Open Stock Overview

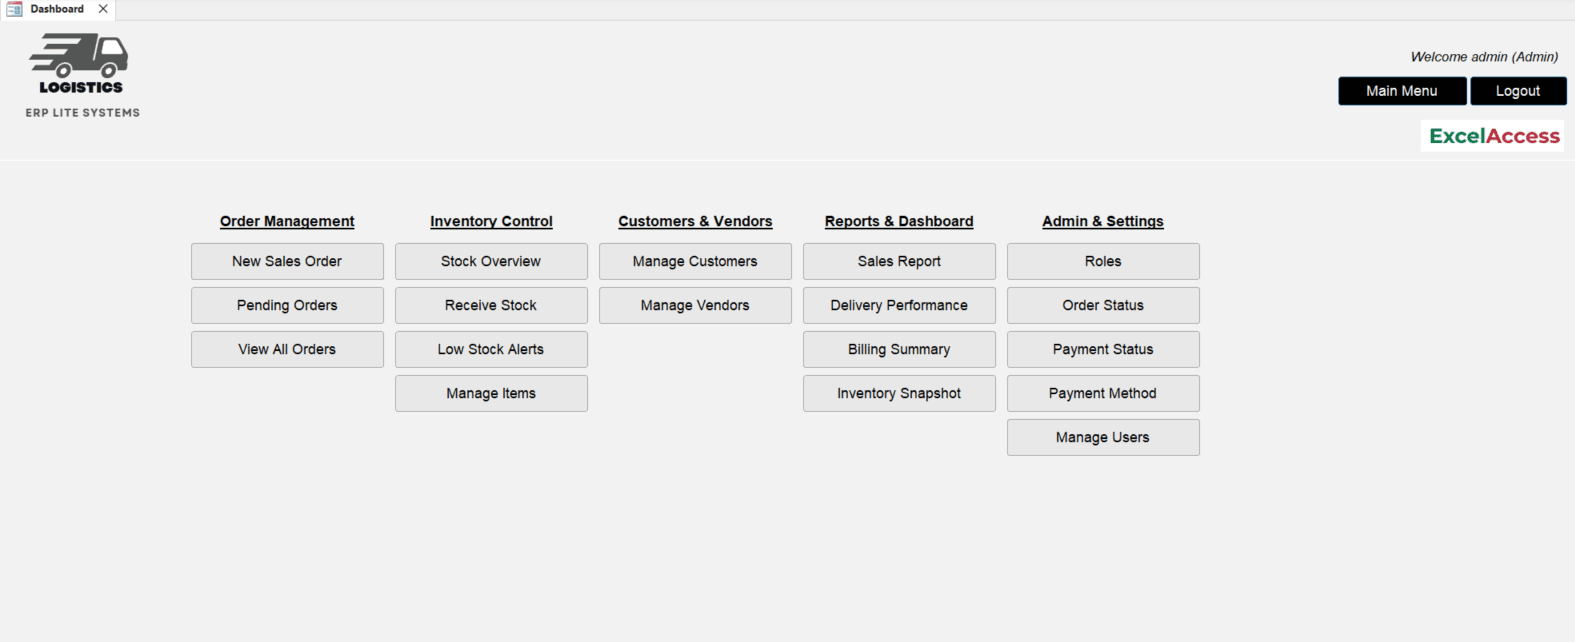491,261
